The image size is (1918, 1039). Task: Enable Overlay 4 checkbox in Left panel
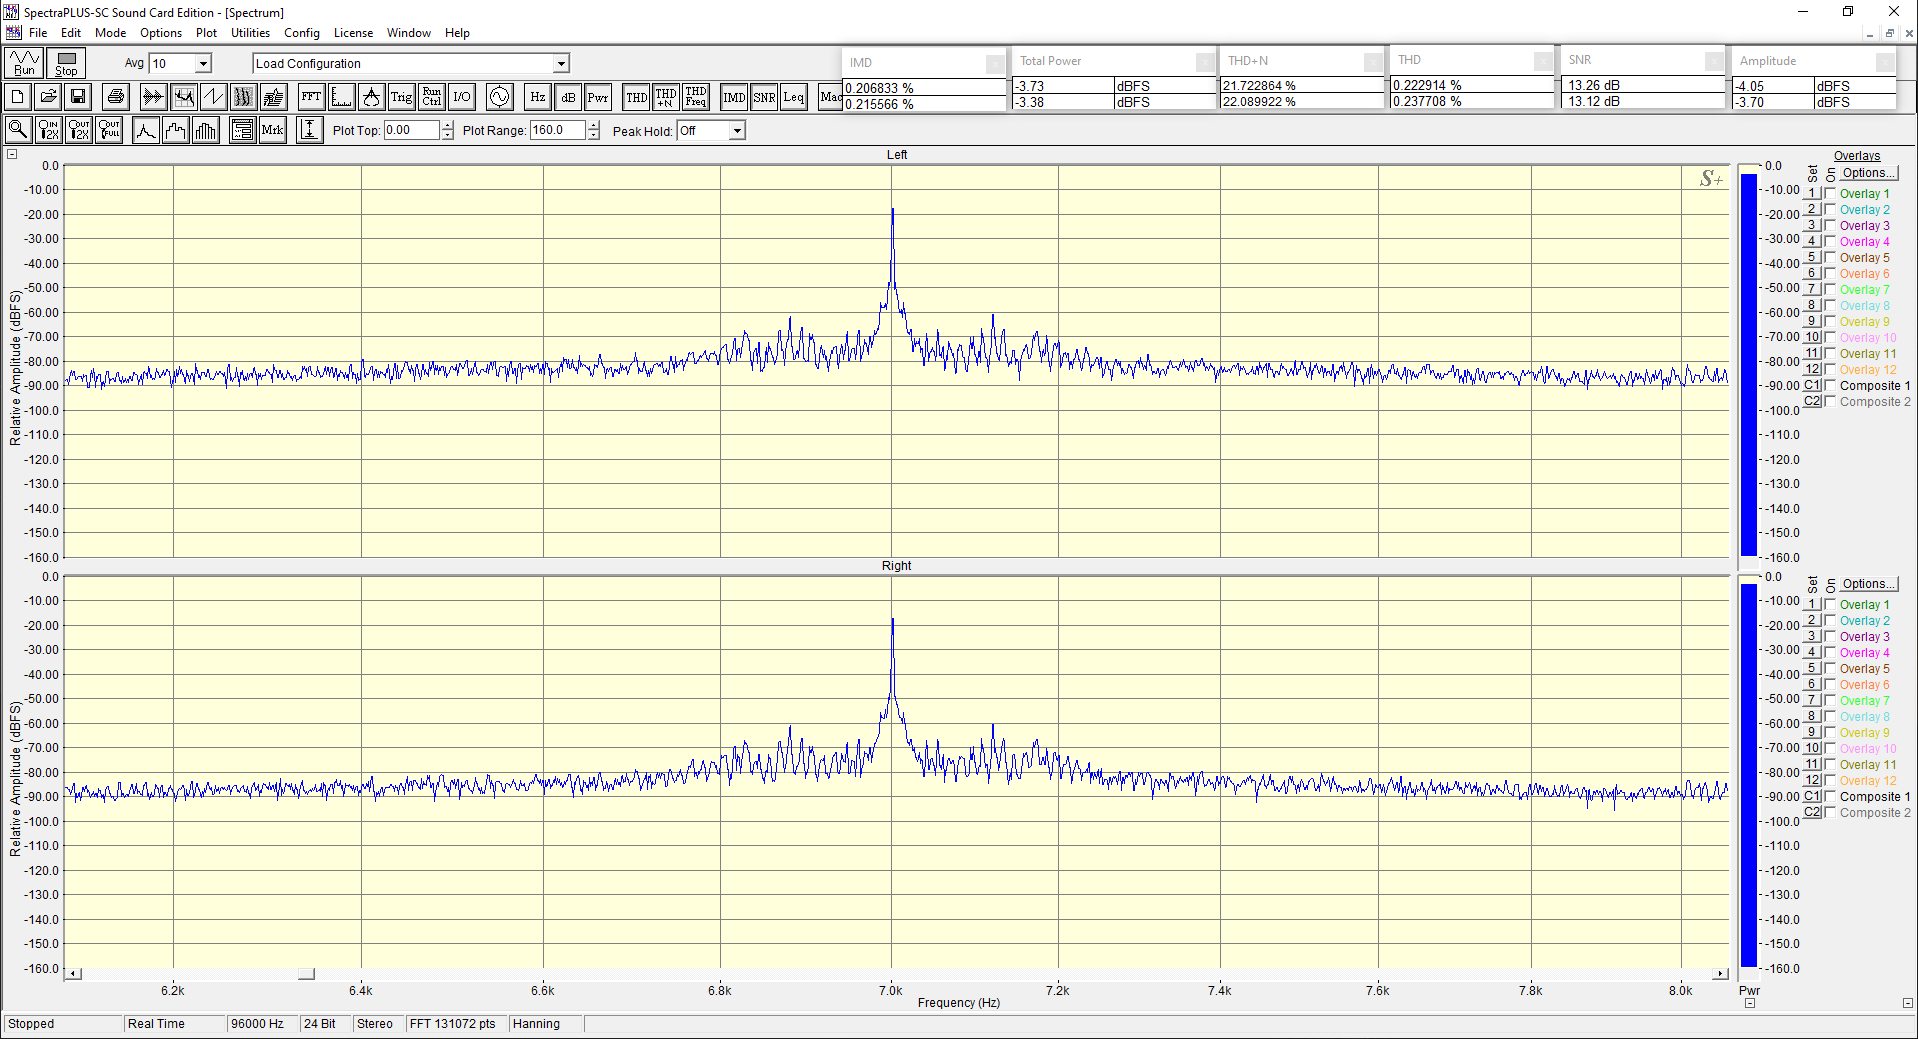[1830, 241]
